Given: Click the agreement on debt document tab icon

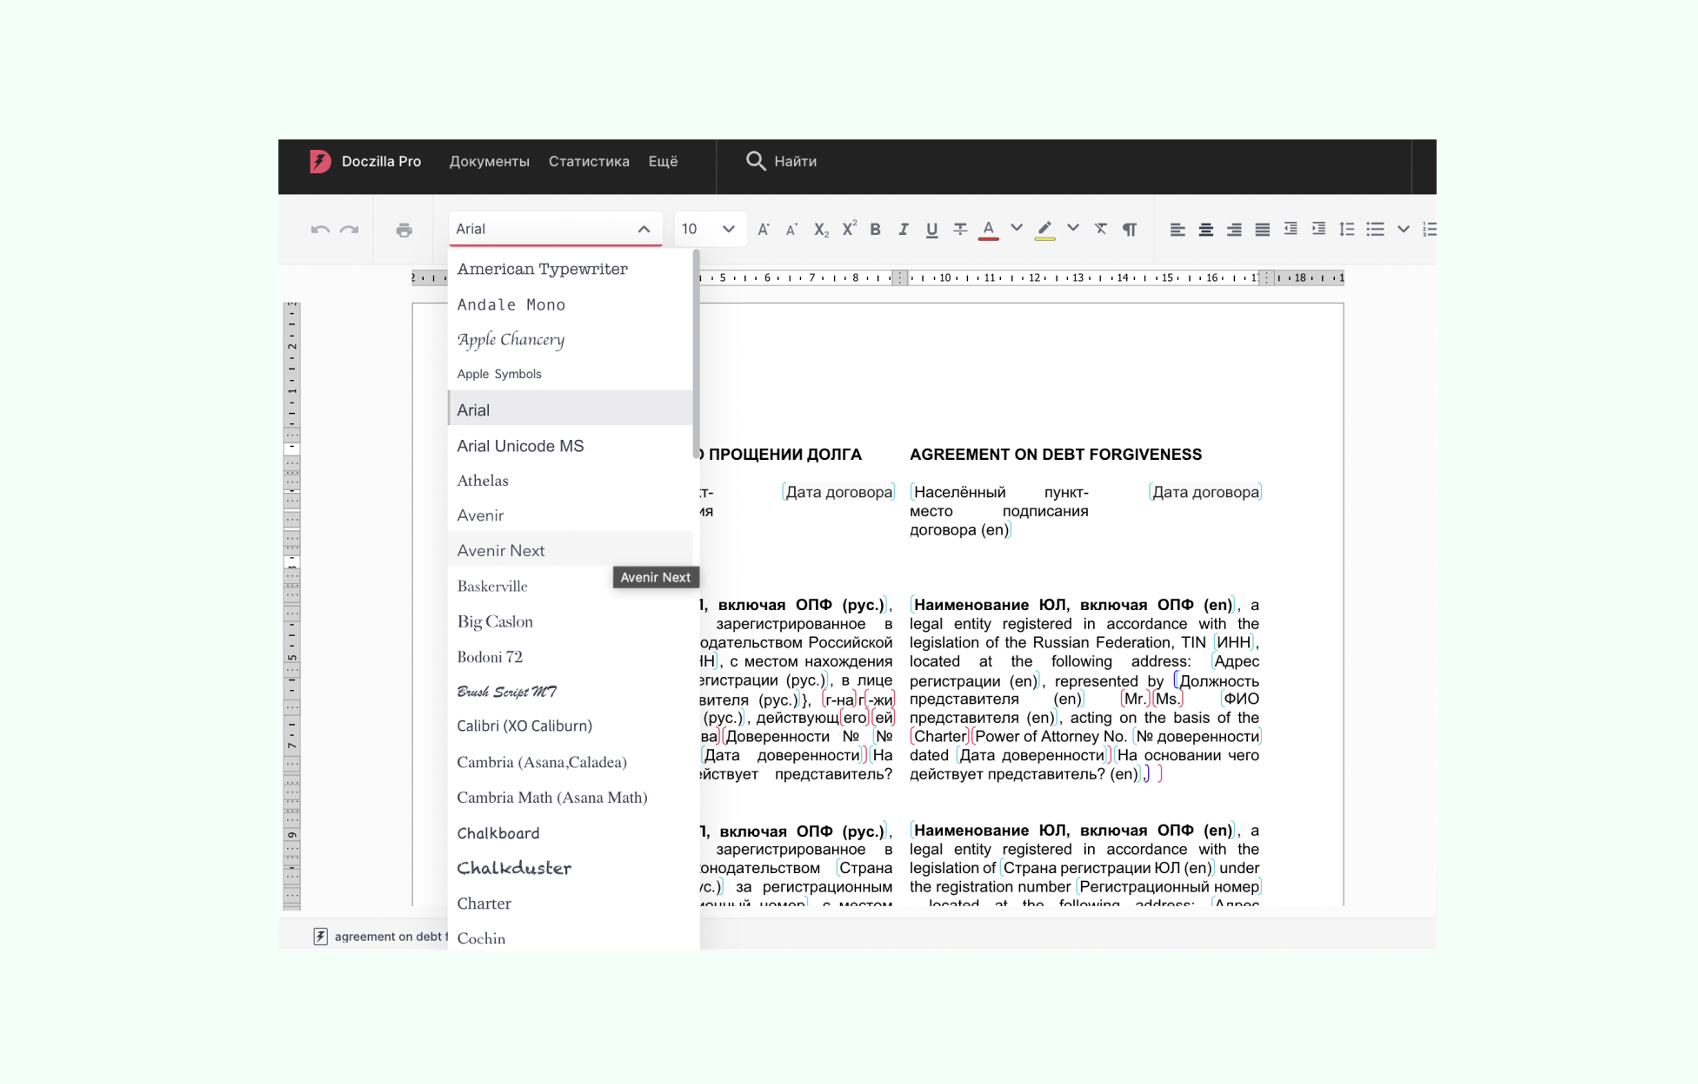Looking at the screenshot, I should coord(320,936).
